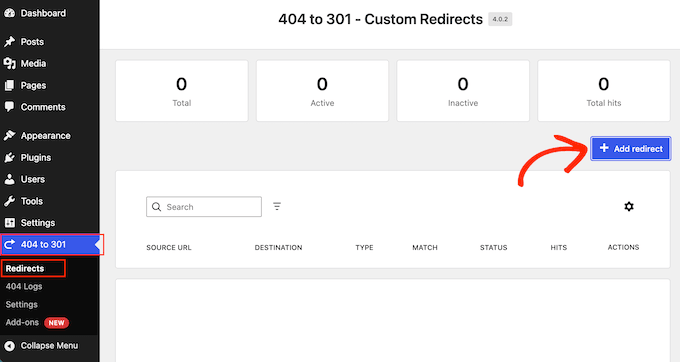Click the 404 to 301 redirect arrow icon

click(x=9, y=245)
